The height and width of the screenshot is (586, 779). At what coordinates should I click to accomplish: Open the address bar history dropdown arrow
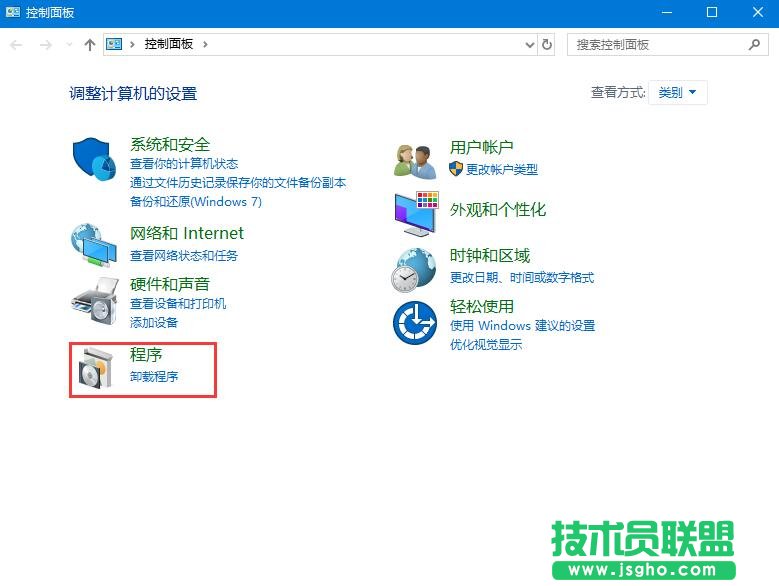530,45
